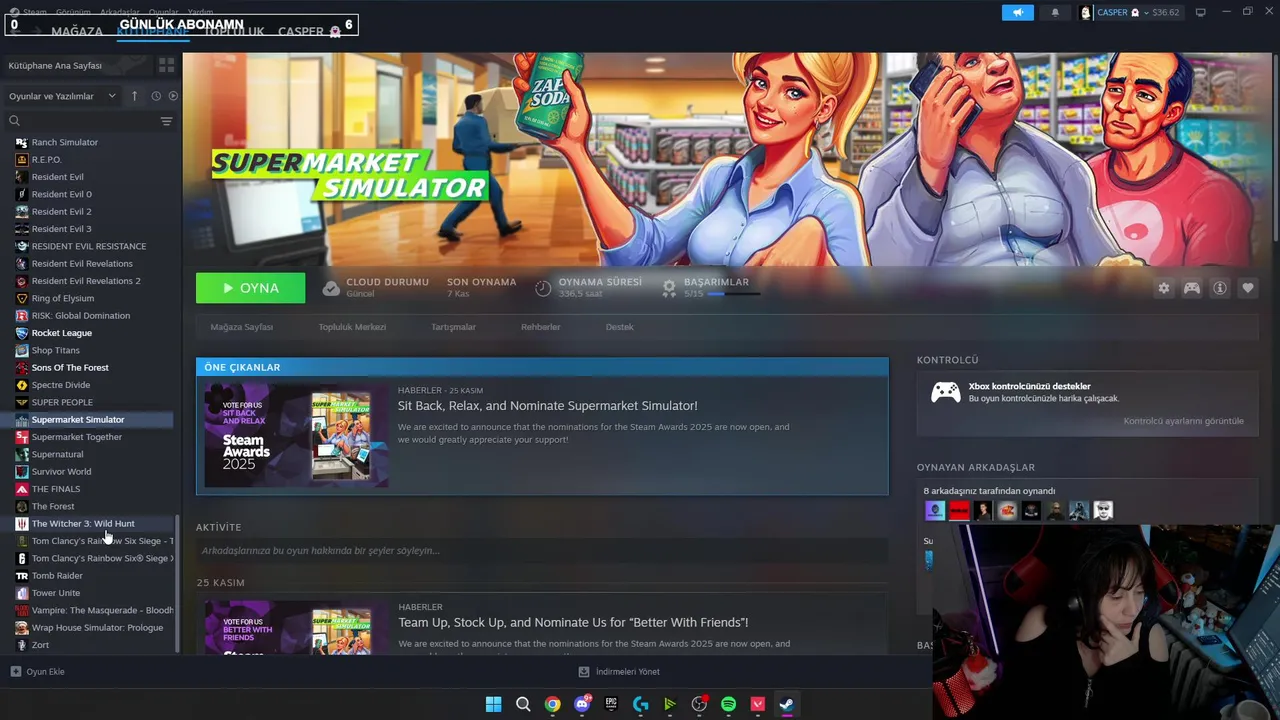Viewport: 1280px width, 720px height.
Task: Click the CASPER profile avatar
Action: coord(1086,13)
